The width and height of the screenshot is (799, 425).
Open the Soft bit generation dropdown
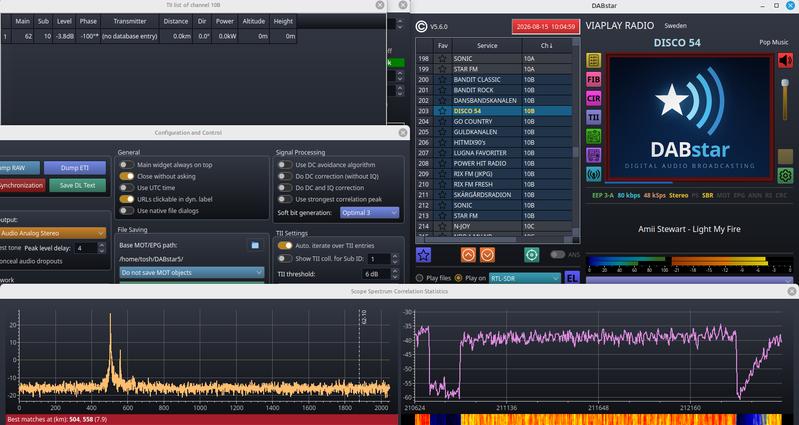(x=369, y=212)
